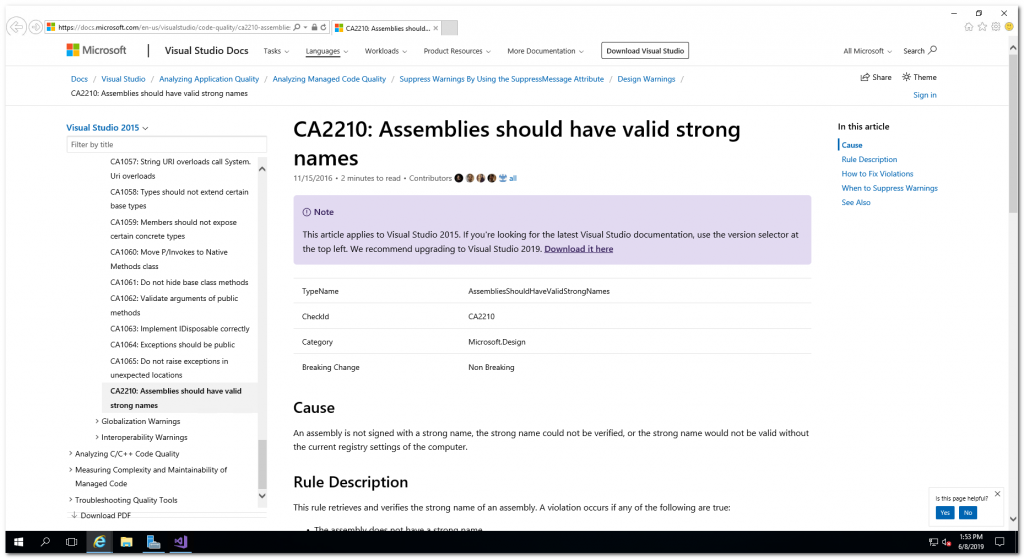This screenshot has height=559, width=1024.
Task: Click the taskbar search icon
Action: coord(45,542)
